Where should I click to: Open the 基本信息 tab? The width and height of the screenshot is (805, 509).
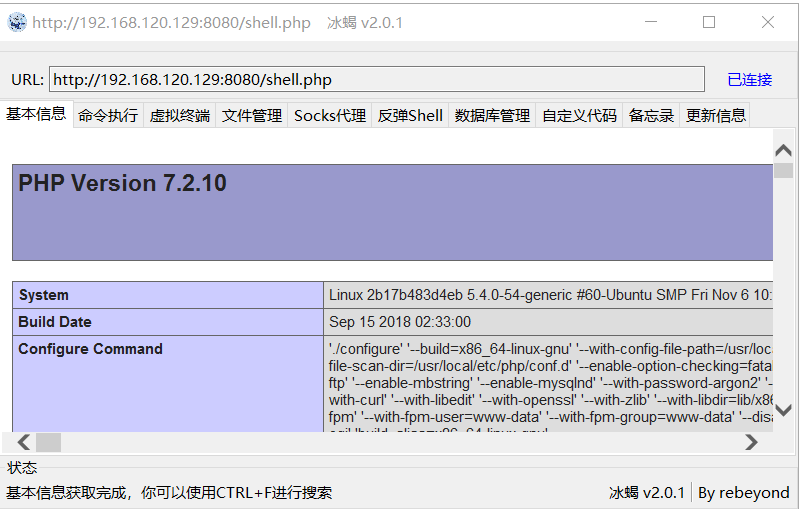[36, 114]
